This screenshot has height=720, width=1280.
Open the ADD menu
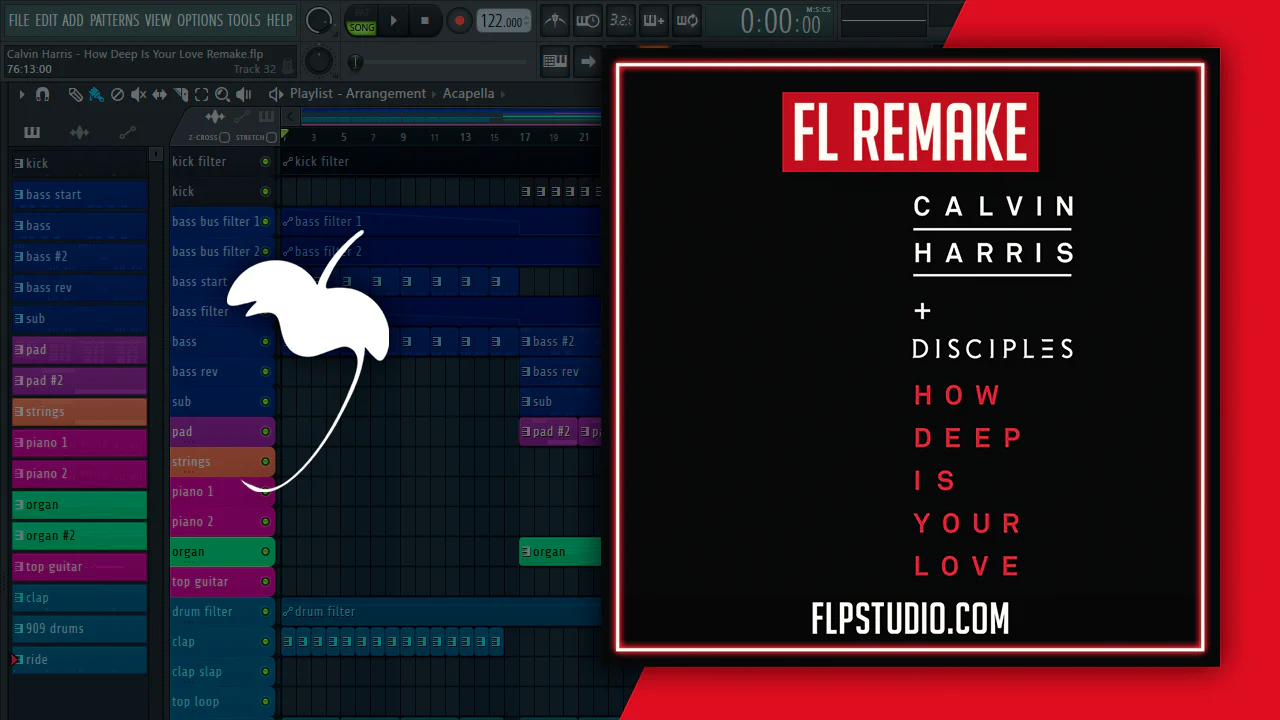tap(73, 20)
